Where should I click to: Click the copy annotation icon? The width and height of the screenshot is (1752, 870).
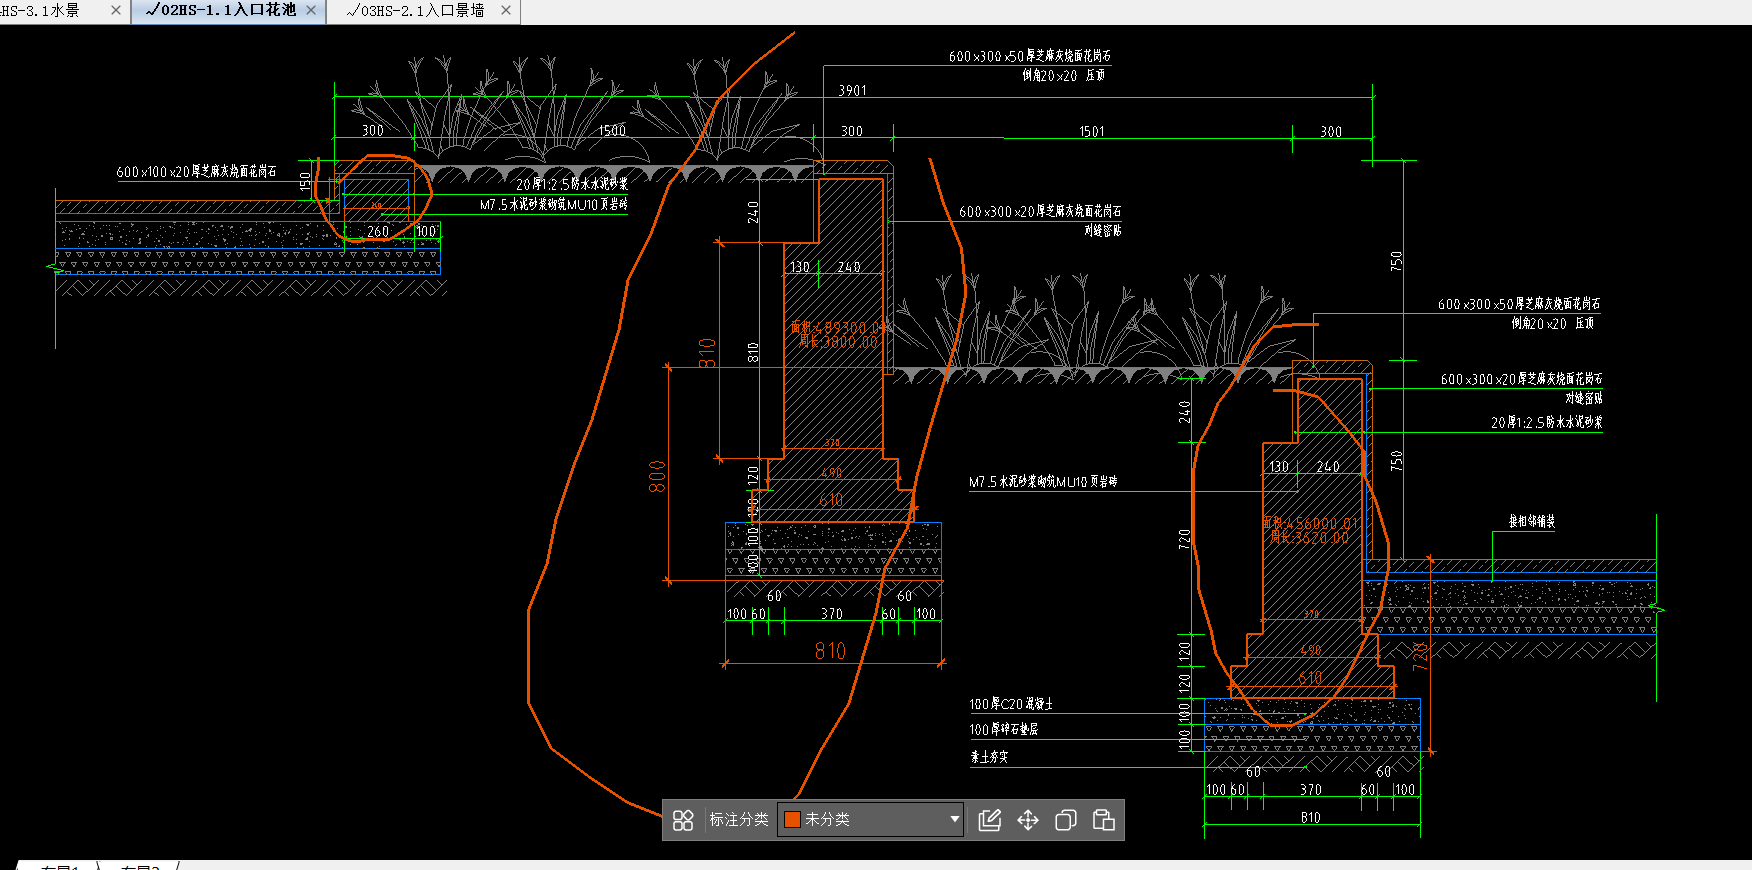[1066, 820]
